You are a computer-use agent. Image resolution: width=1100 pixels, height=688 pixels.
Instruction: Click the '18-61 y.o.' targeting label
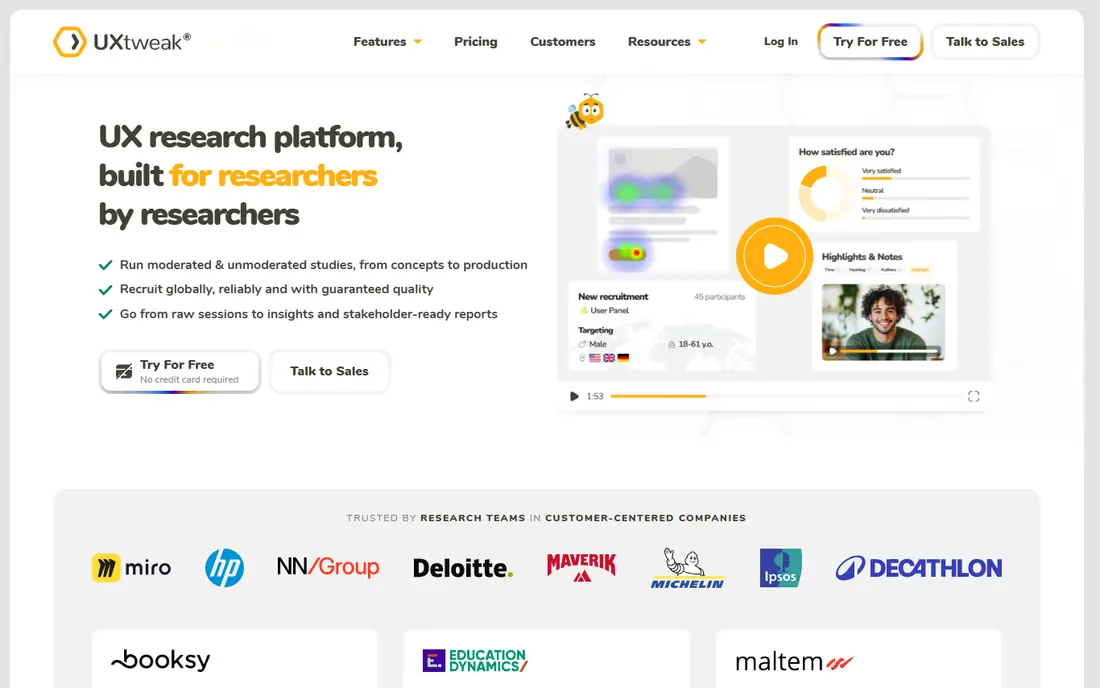[696, 344]
